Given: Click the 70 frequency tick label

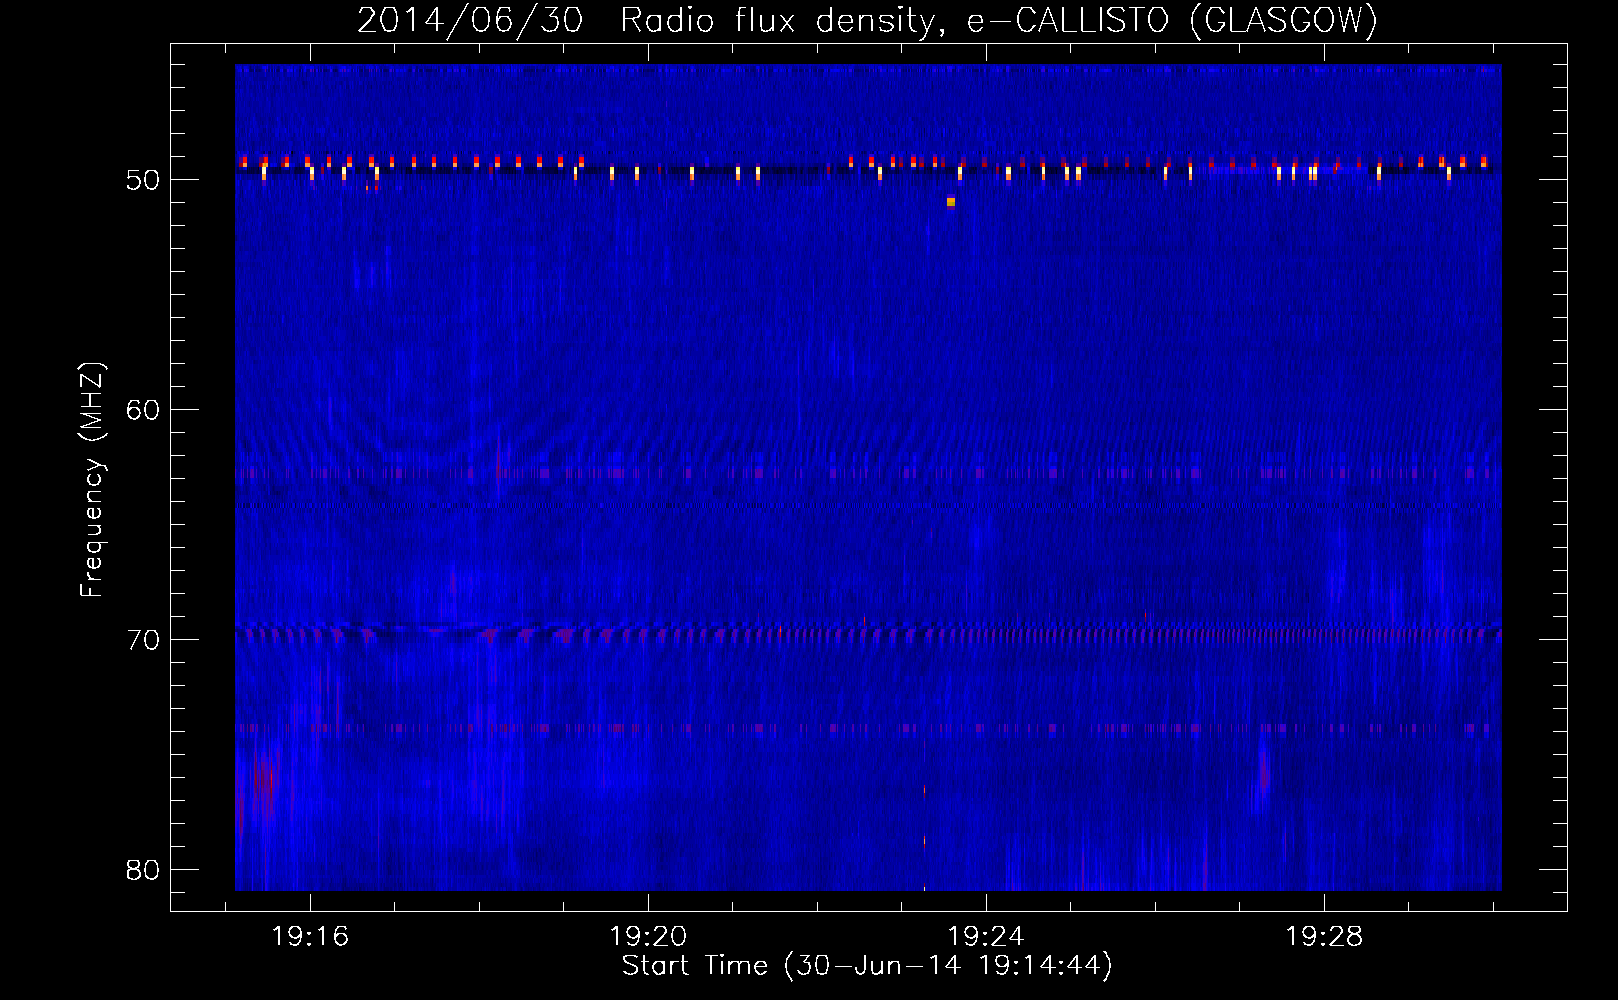Looking at the screenshot, I should click(x=143, y=640).
